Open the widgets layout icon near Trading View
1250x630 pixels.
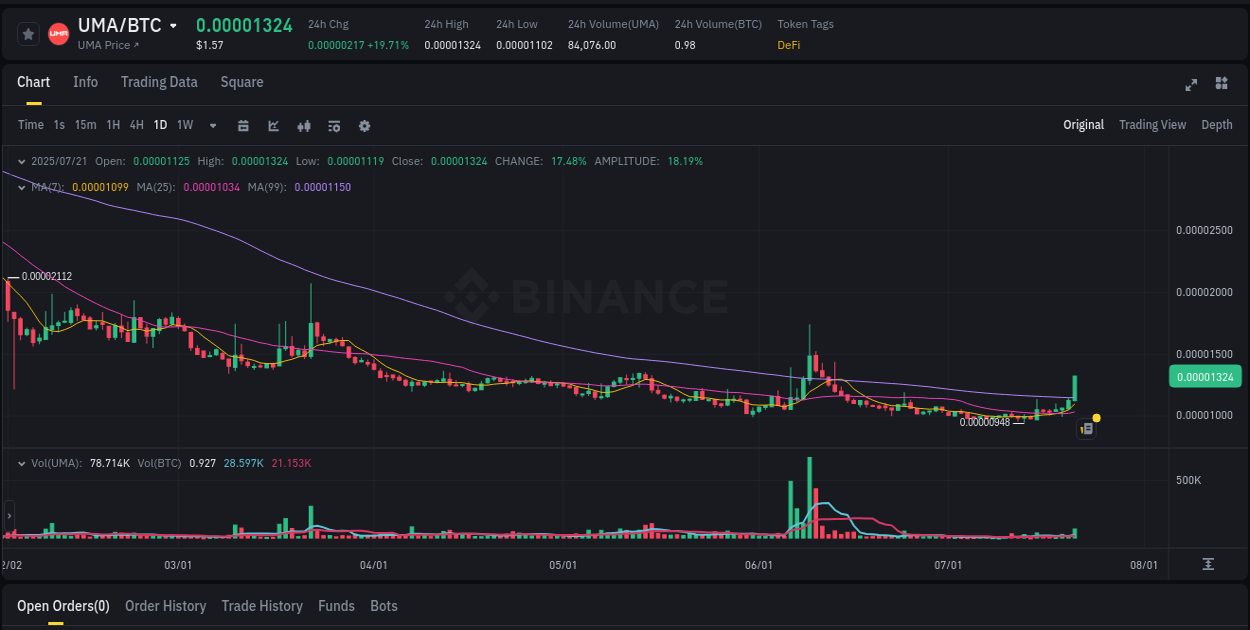(x=1220, y=85)
